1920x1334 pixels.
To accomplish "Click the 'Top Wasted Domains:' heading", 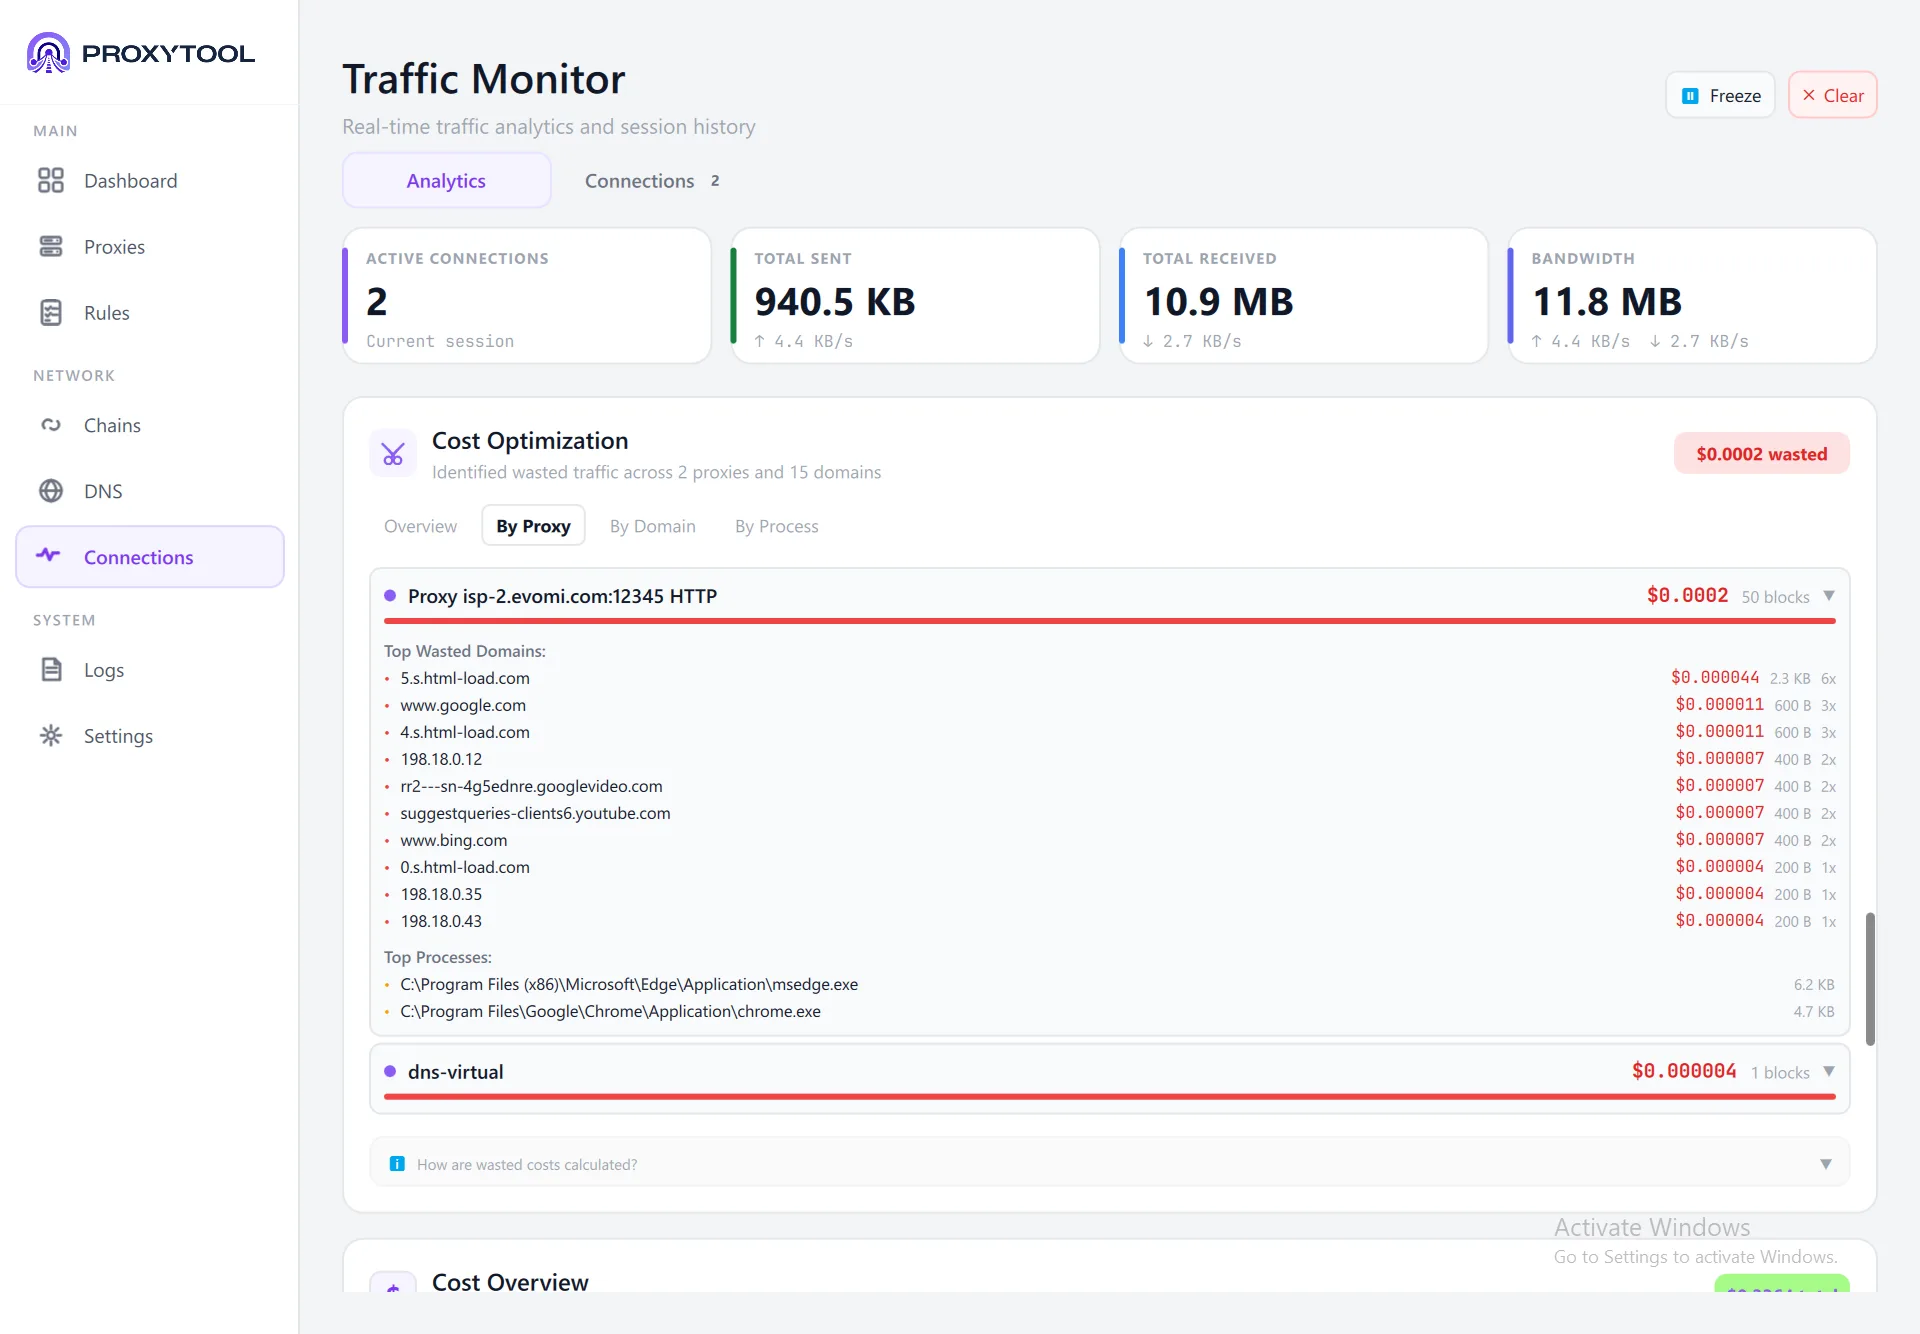I will pos(465,651).
